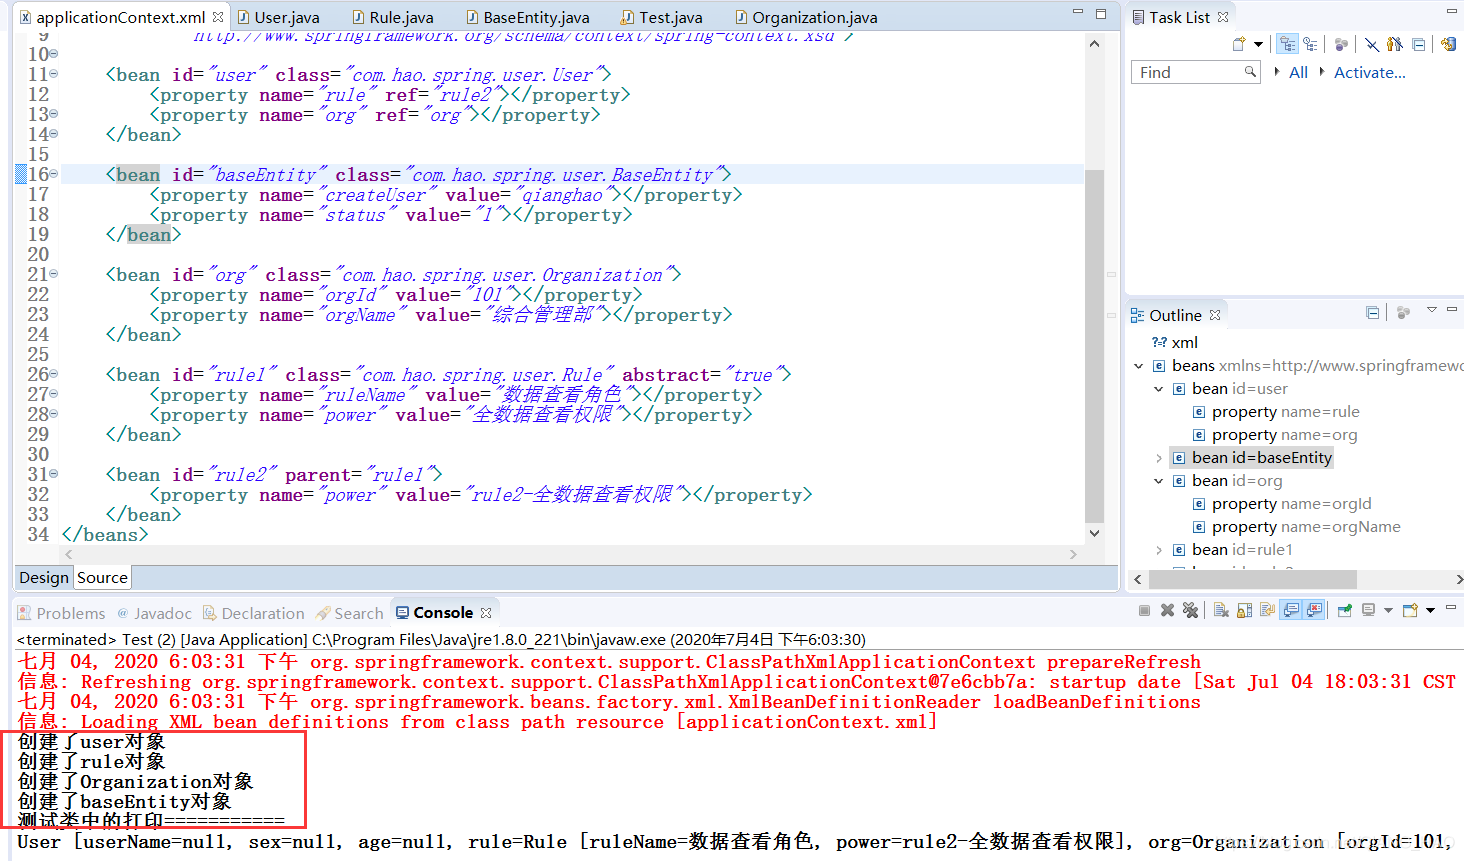
Task: Maximize the editor area
Action: pos(1101,14)
